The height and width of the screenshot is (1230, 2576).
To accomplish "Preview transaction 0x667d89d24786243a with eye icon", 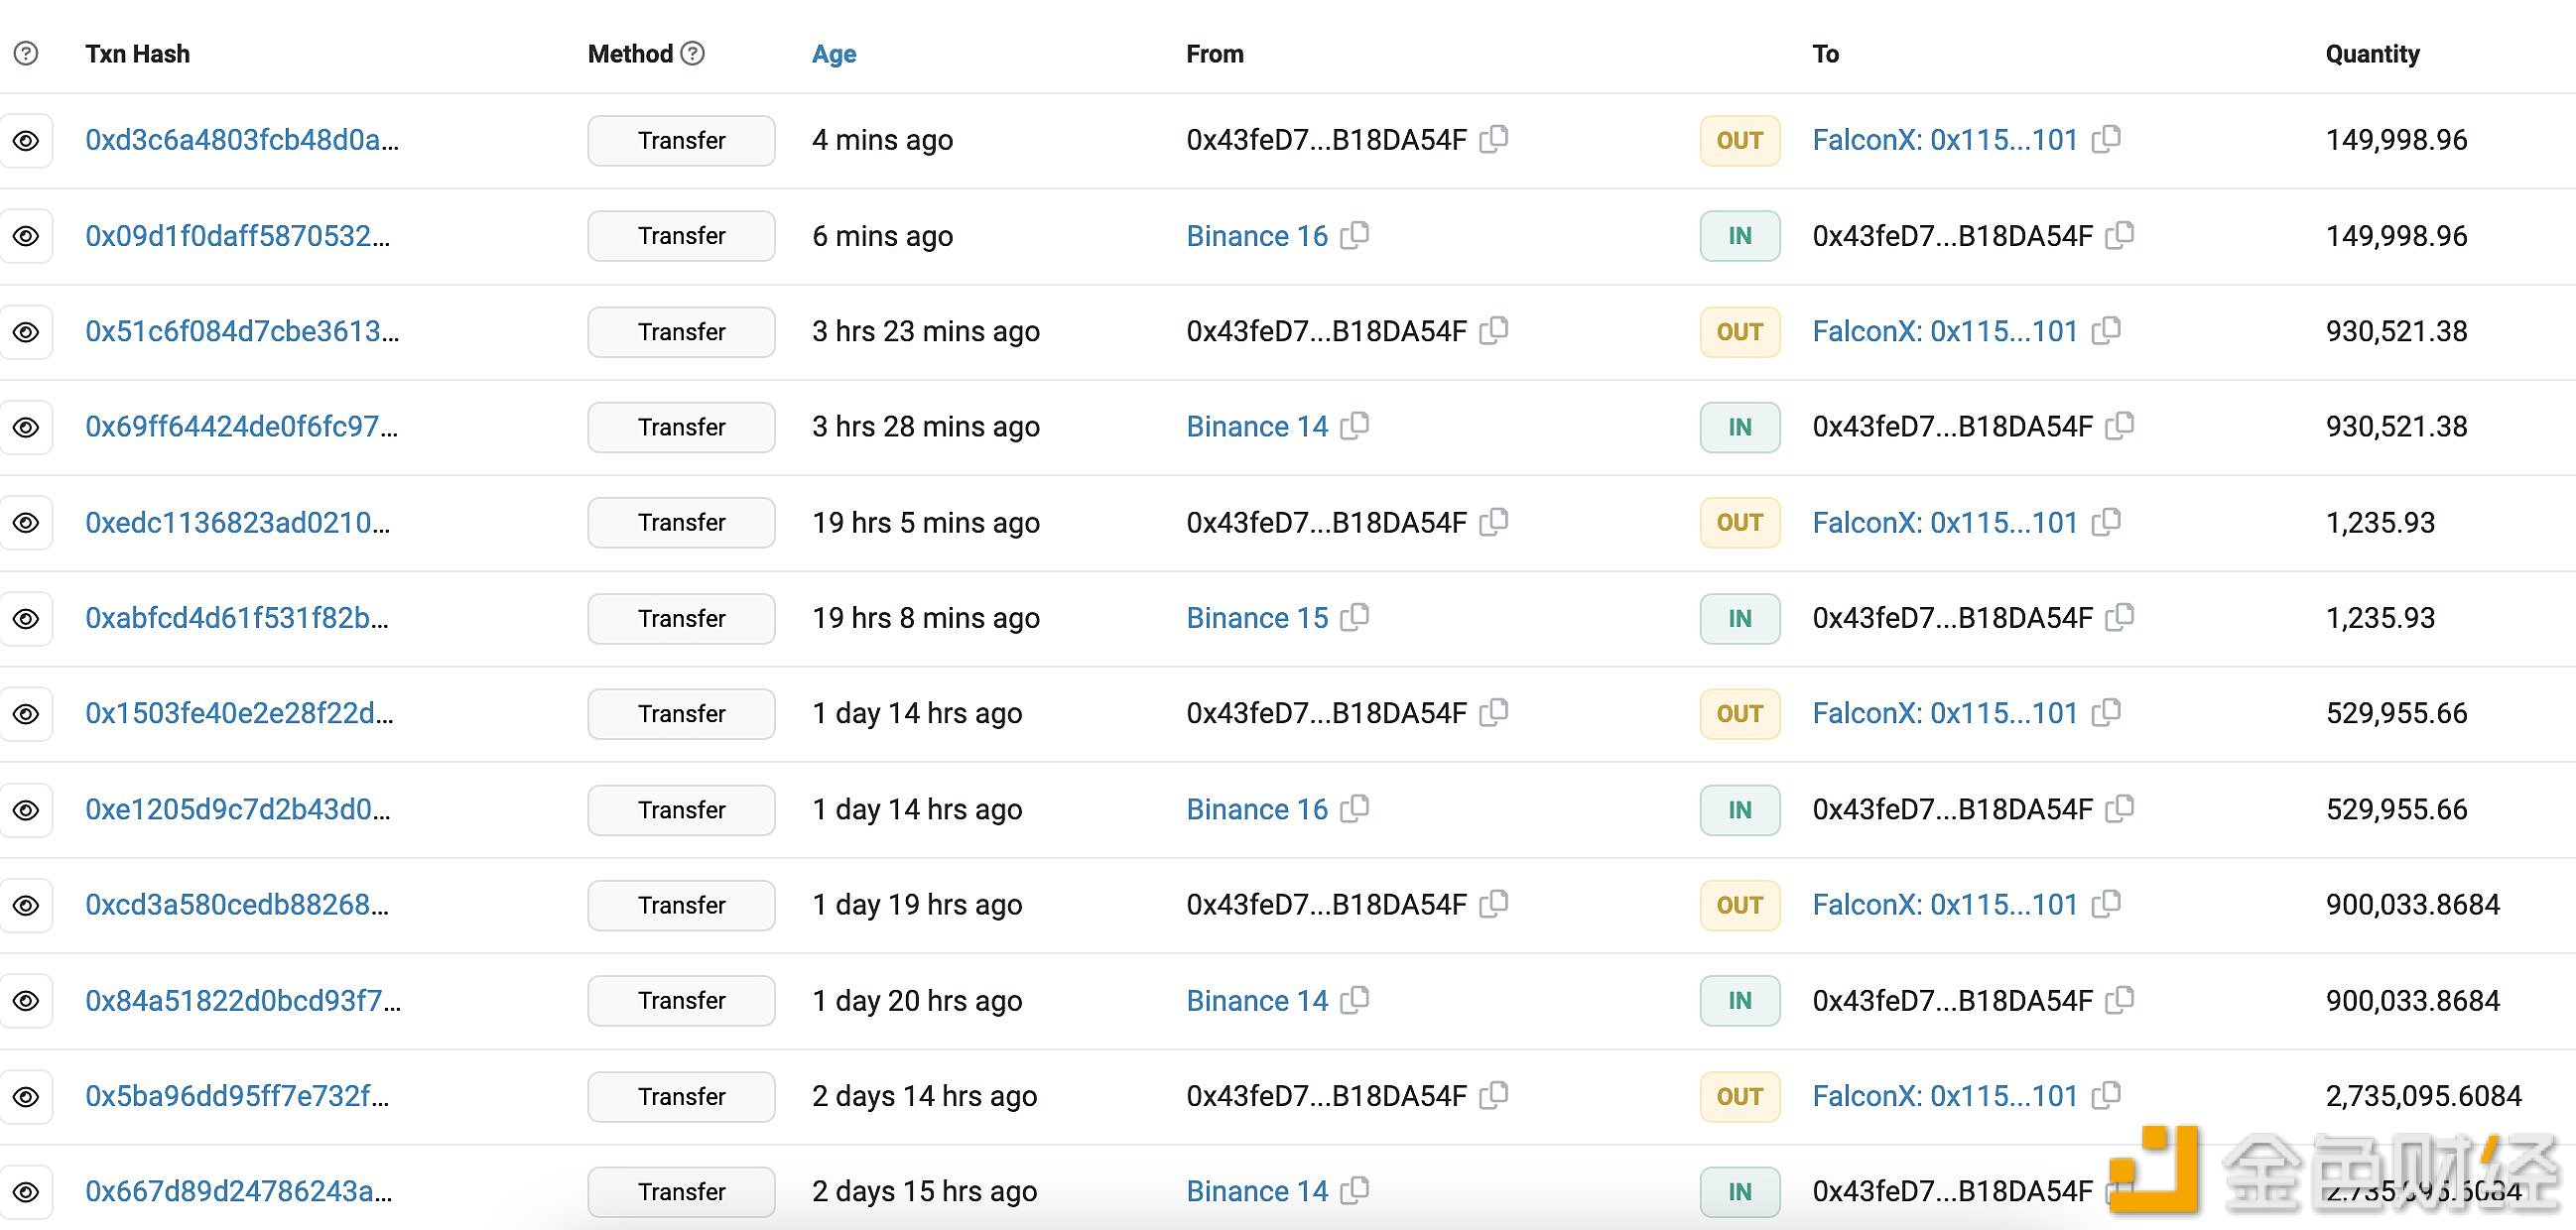I will pyautogui.click(x=26, y=1192).
